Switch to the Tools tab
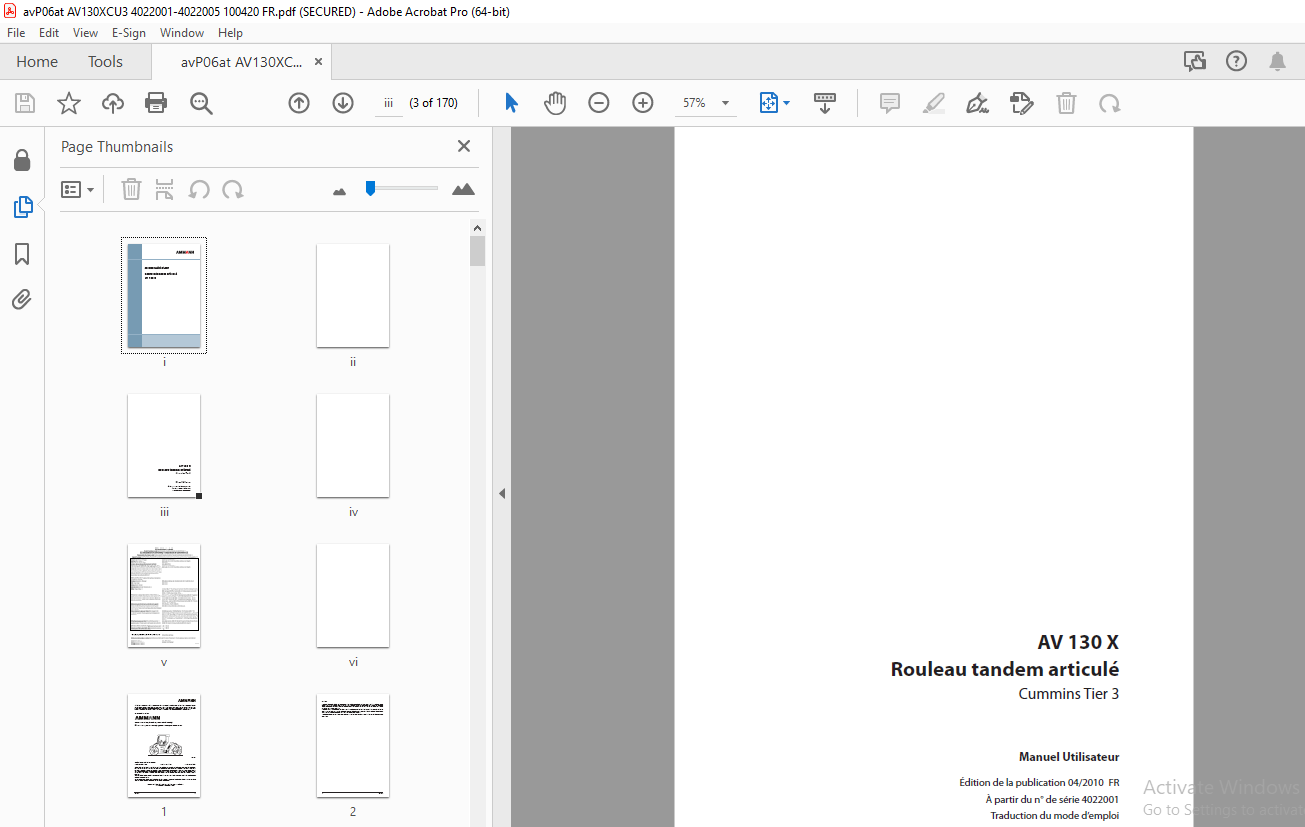The height and width of the screenshot is (827, 1305). coord(105,62)
